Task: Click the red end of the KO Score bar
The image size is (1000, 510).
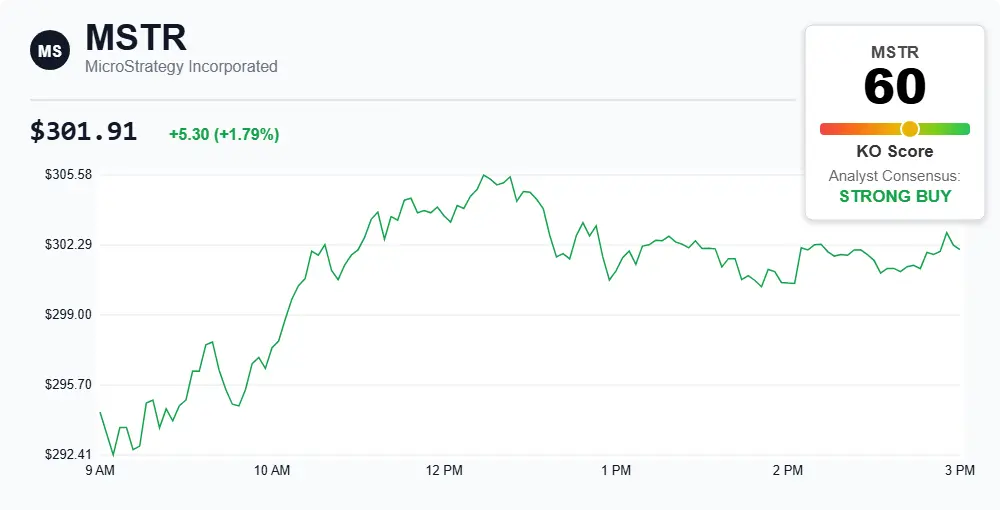Action: coord(828,128)
